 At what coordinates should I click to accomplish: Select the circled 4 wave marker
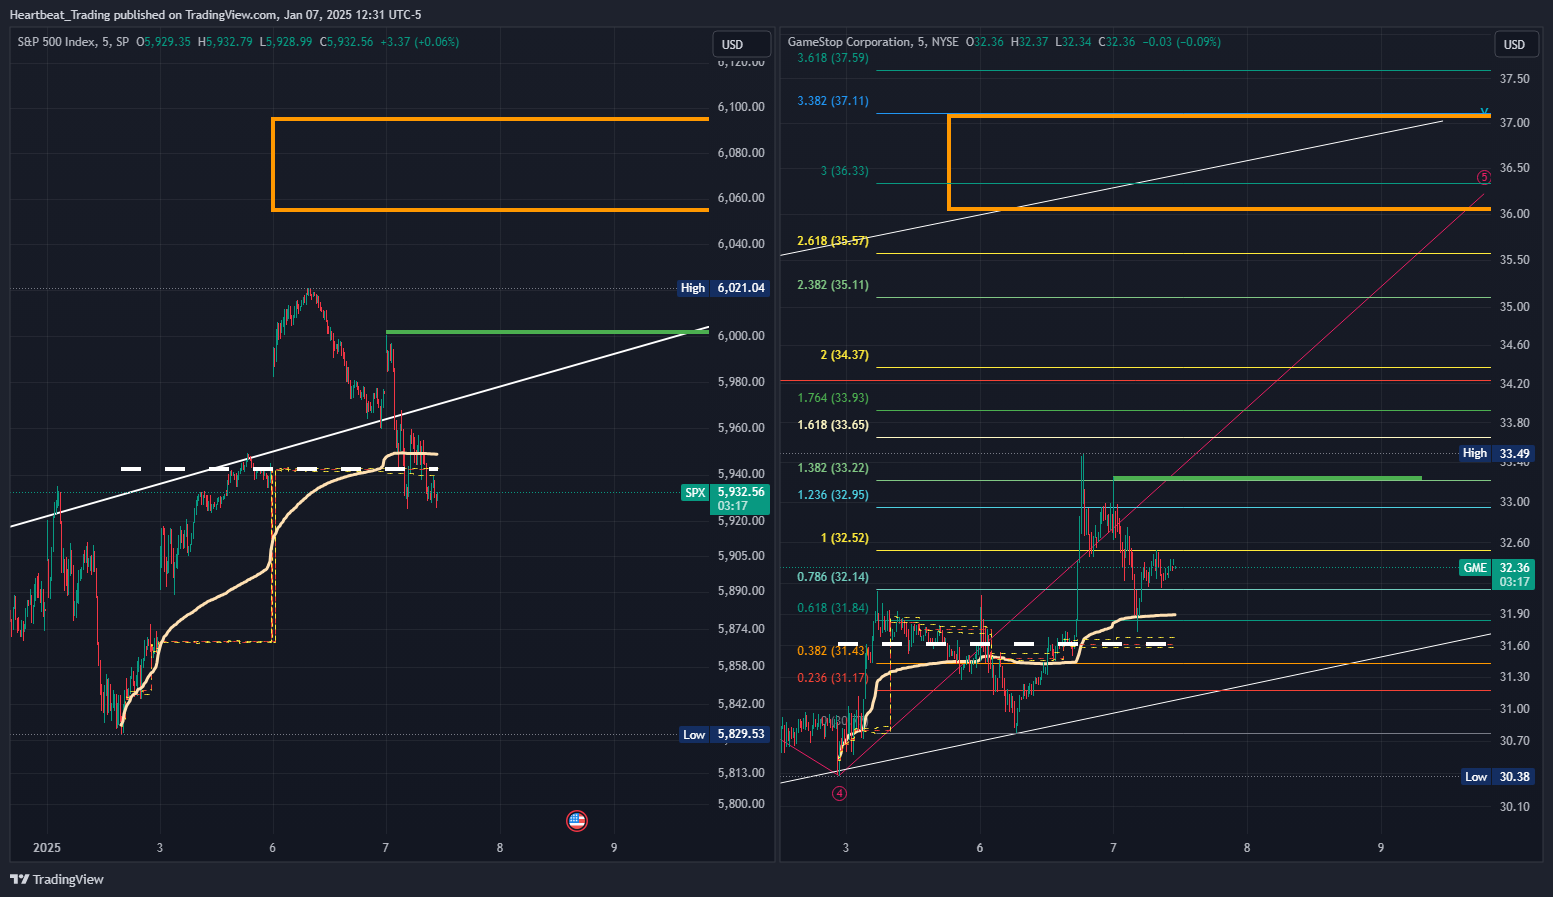[840, 793]
